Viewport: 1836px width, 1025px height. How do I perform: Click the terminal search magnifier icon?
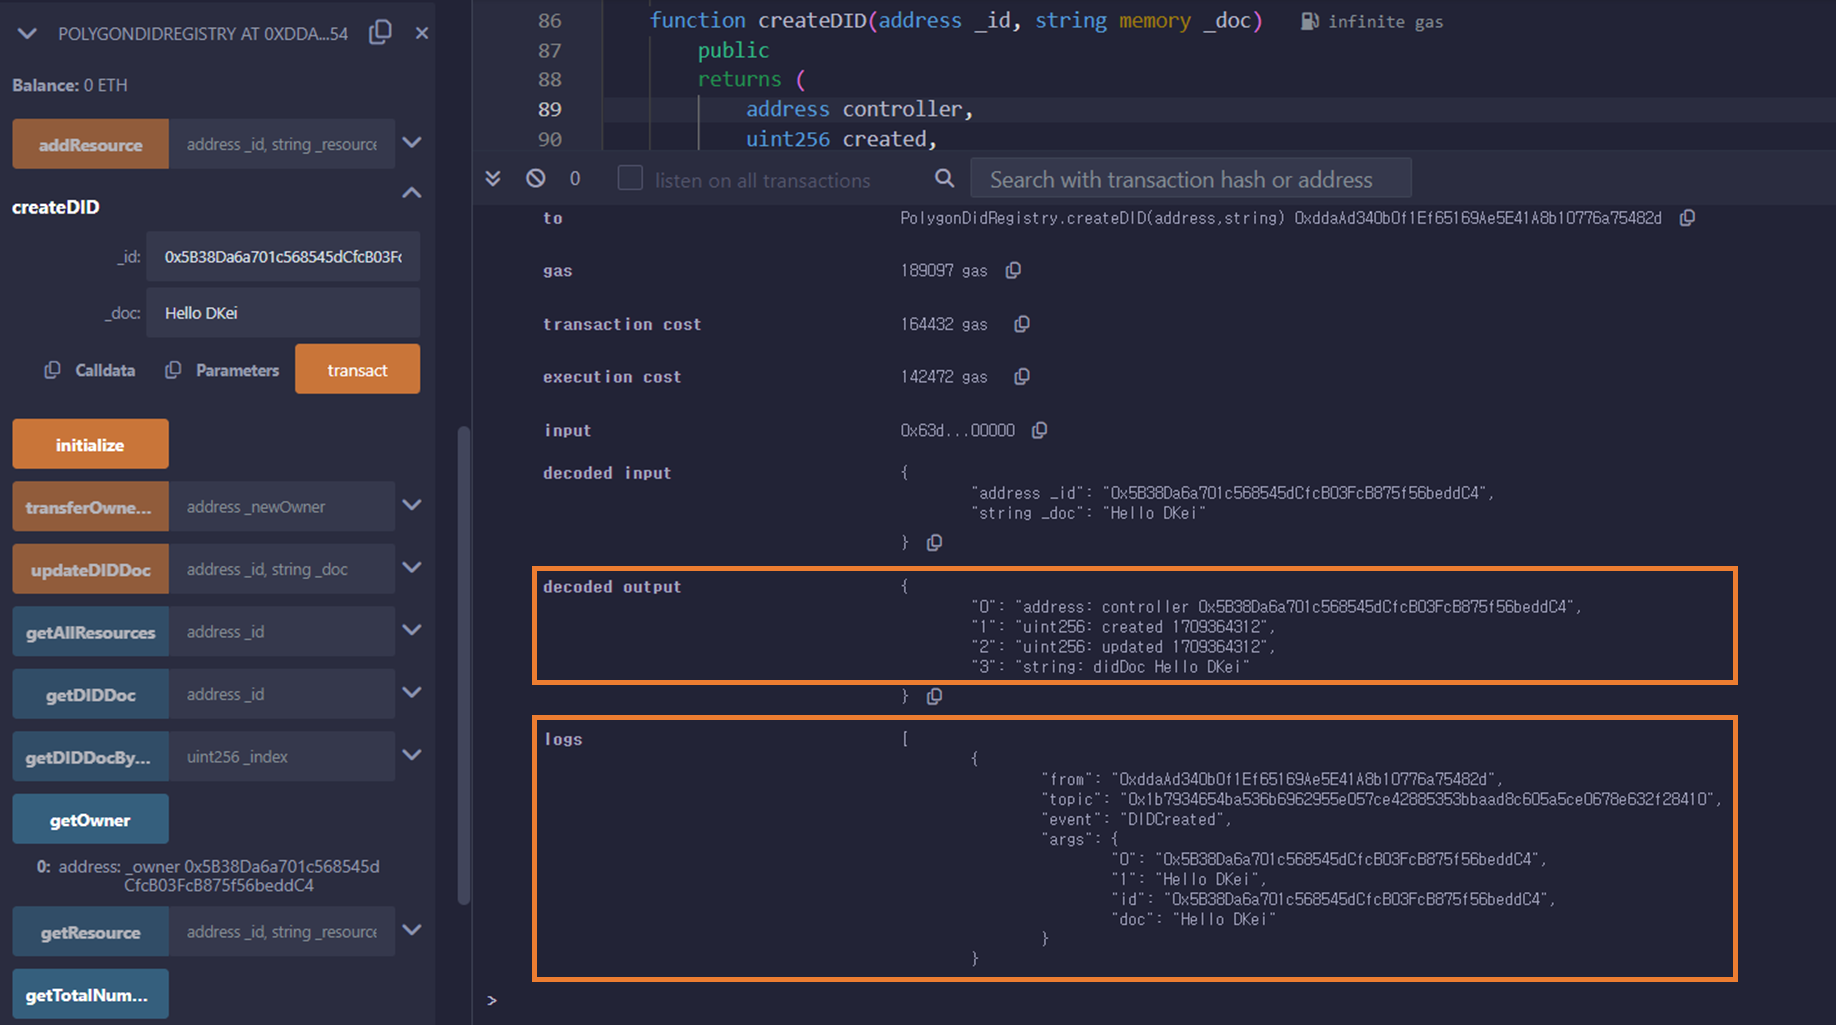coord(944,178)
